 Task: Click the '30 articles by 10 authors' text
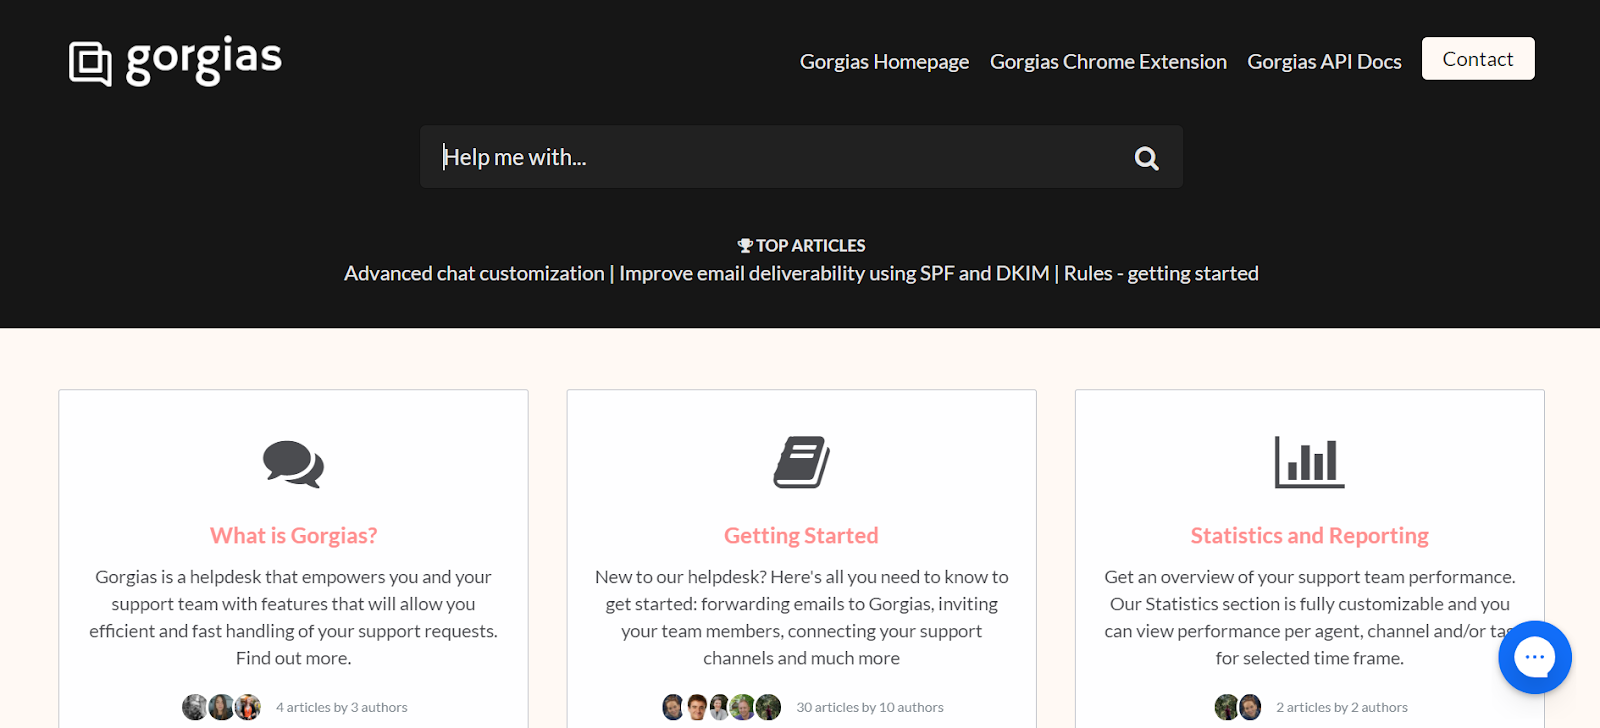(x=870, y=707)
